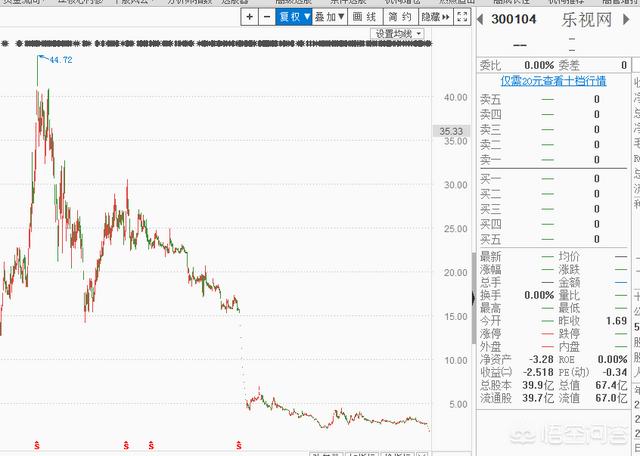640x456 pixels.
Task: Click the 收益(三) -2.518 value
Action: click(x=538, y=372)
